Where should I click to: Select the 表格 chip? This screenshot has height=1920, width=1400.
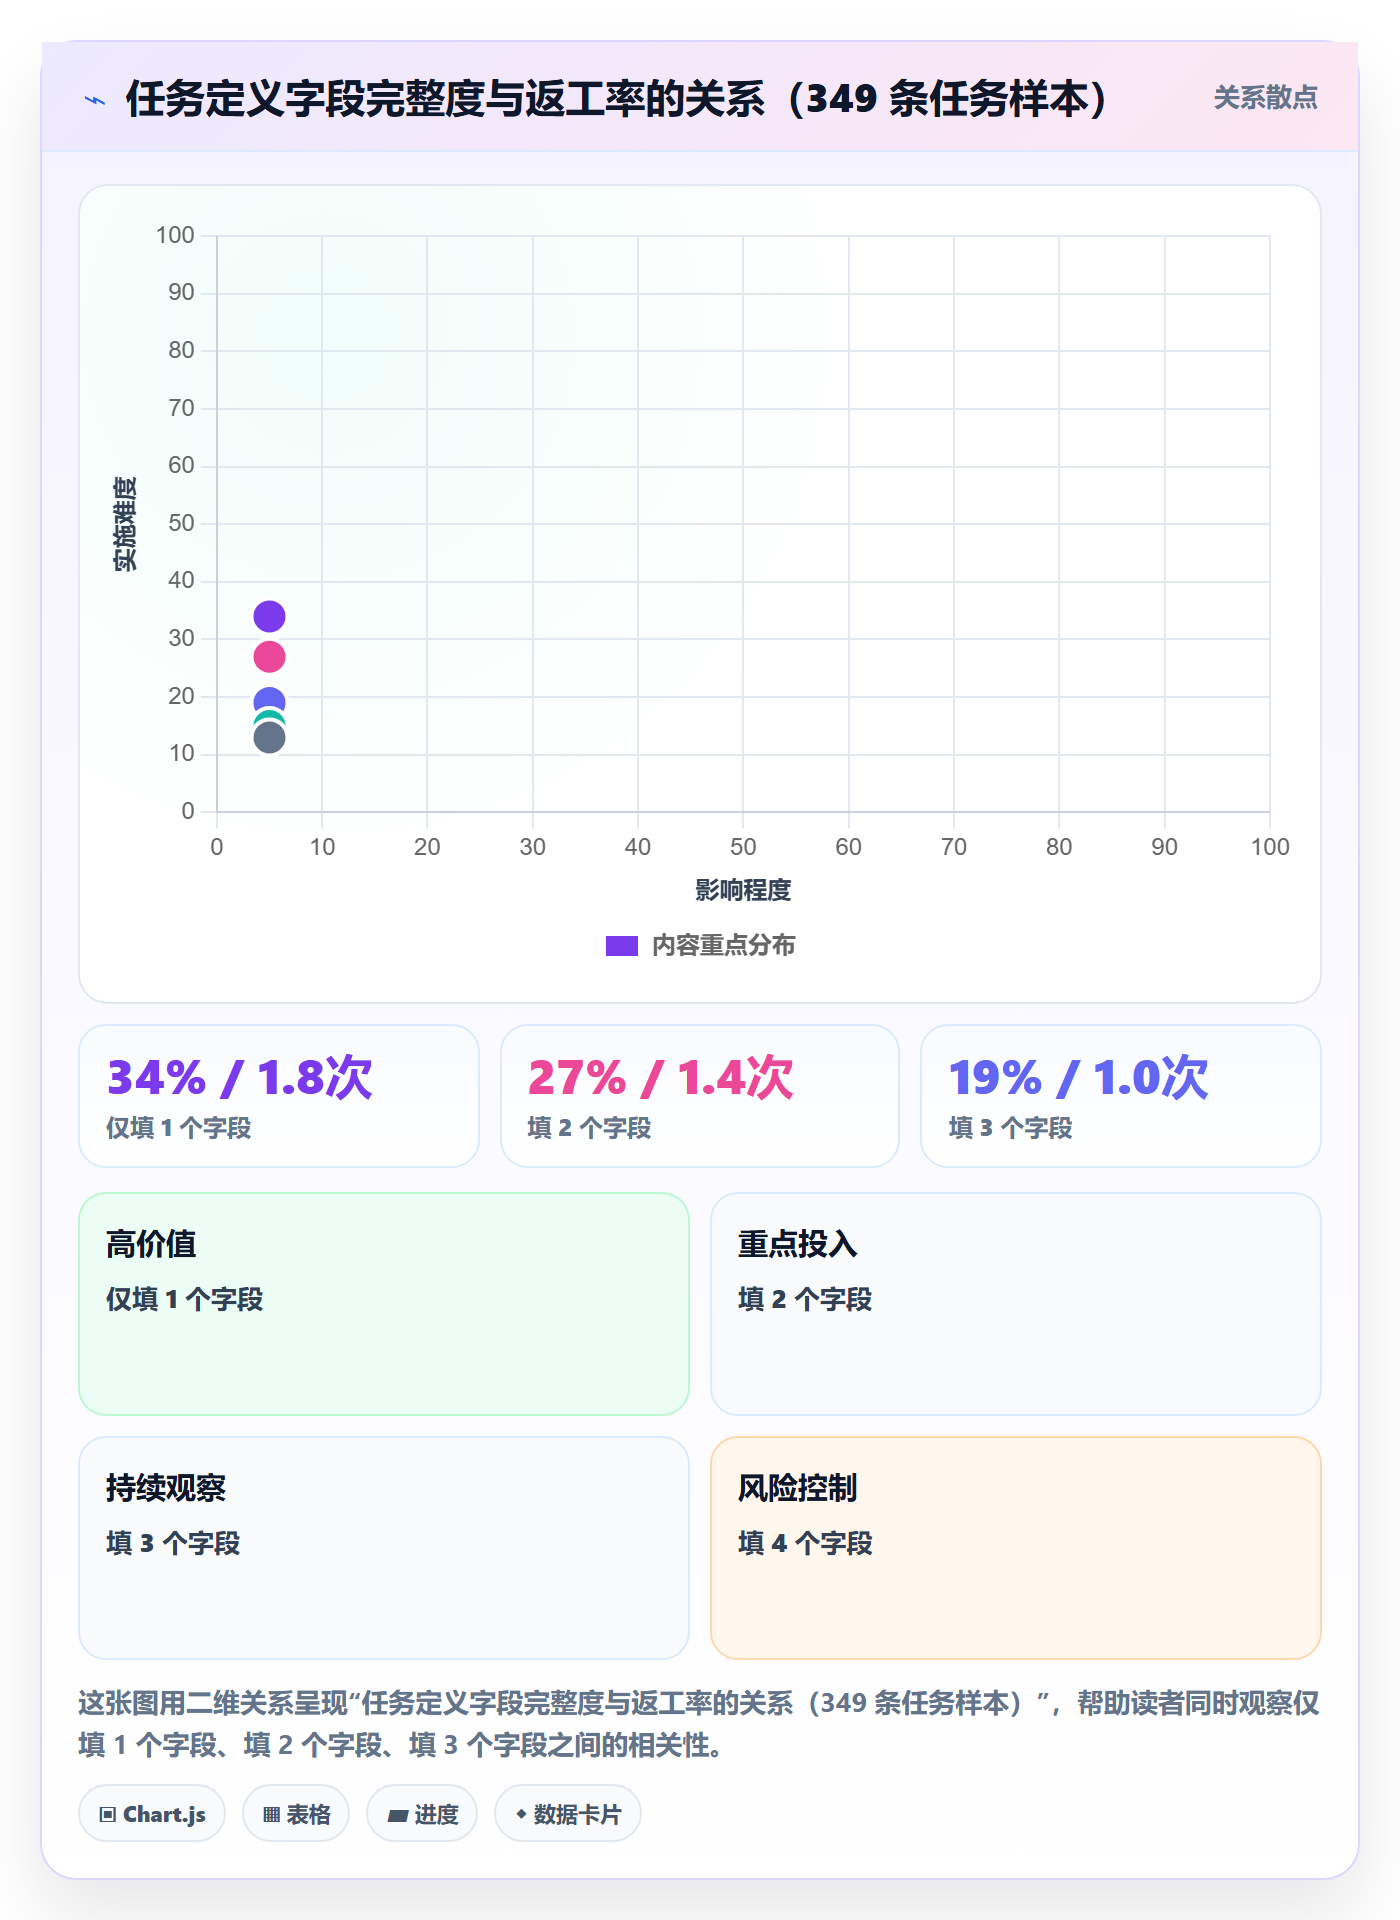(296, 1814)
